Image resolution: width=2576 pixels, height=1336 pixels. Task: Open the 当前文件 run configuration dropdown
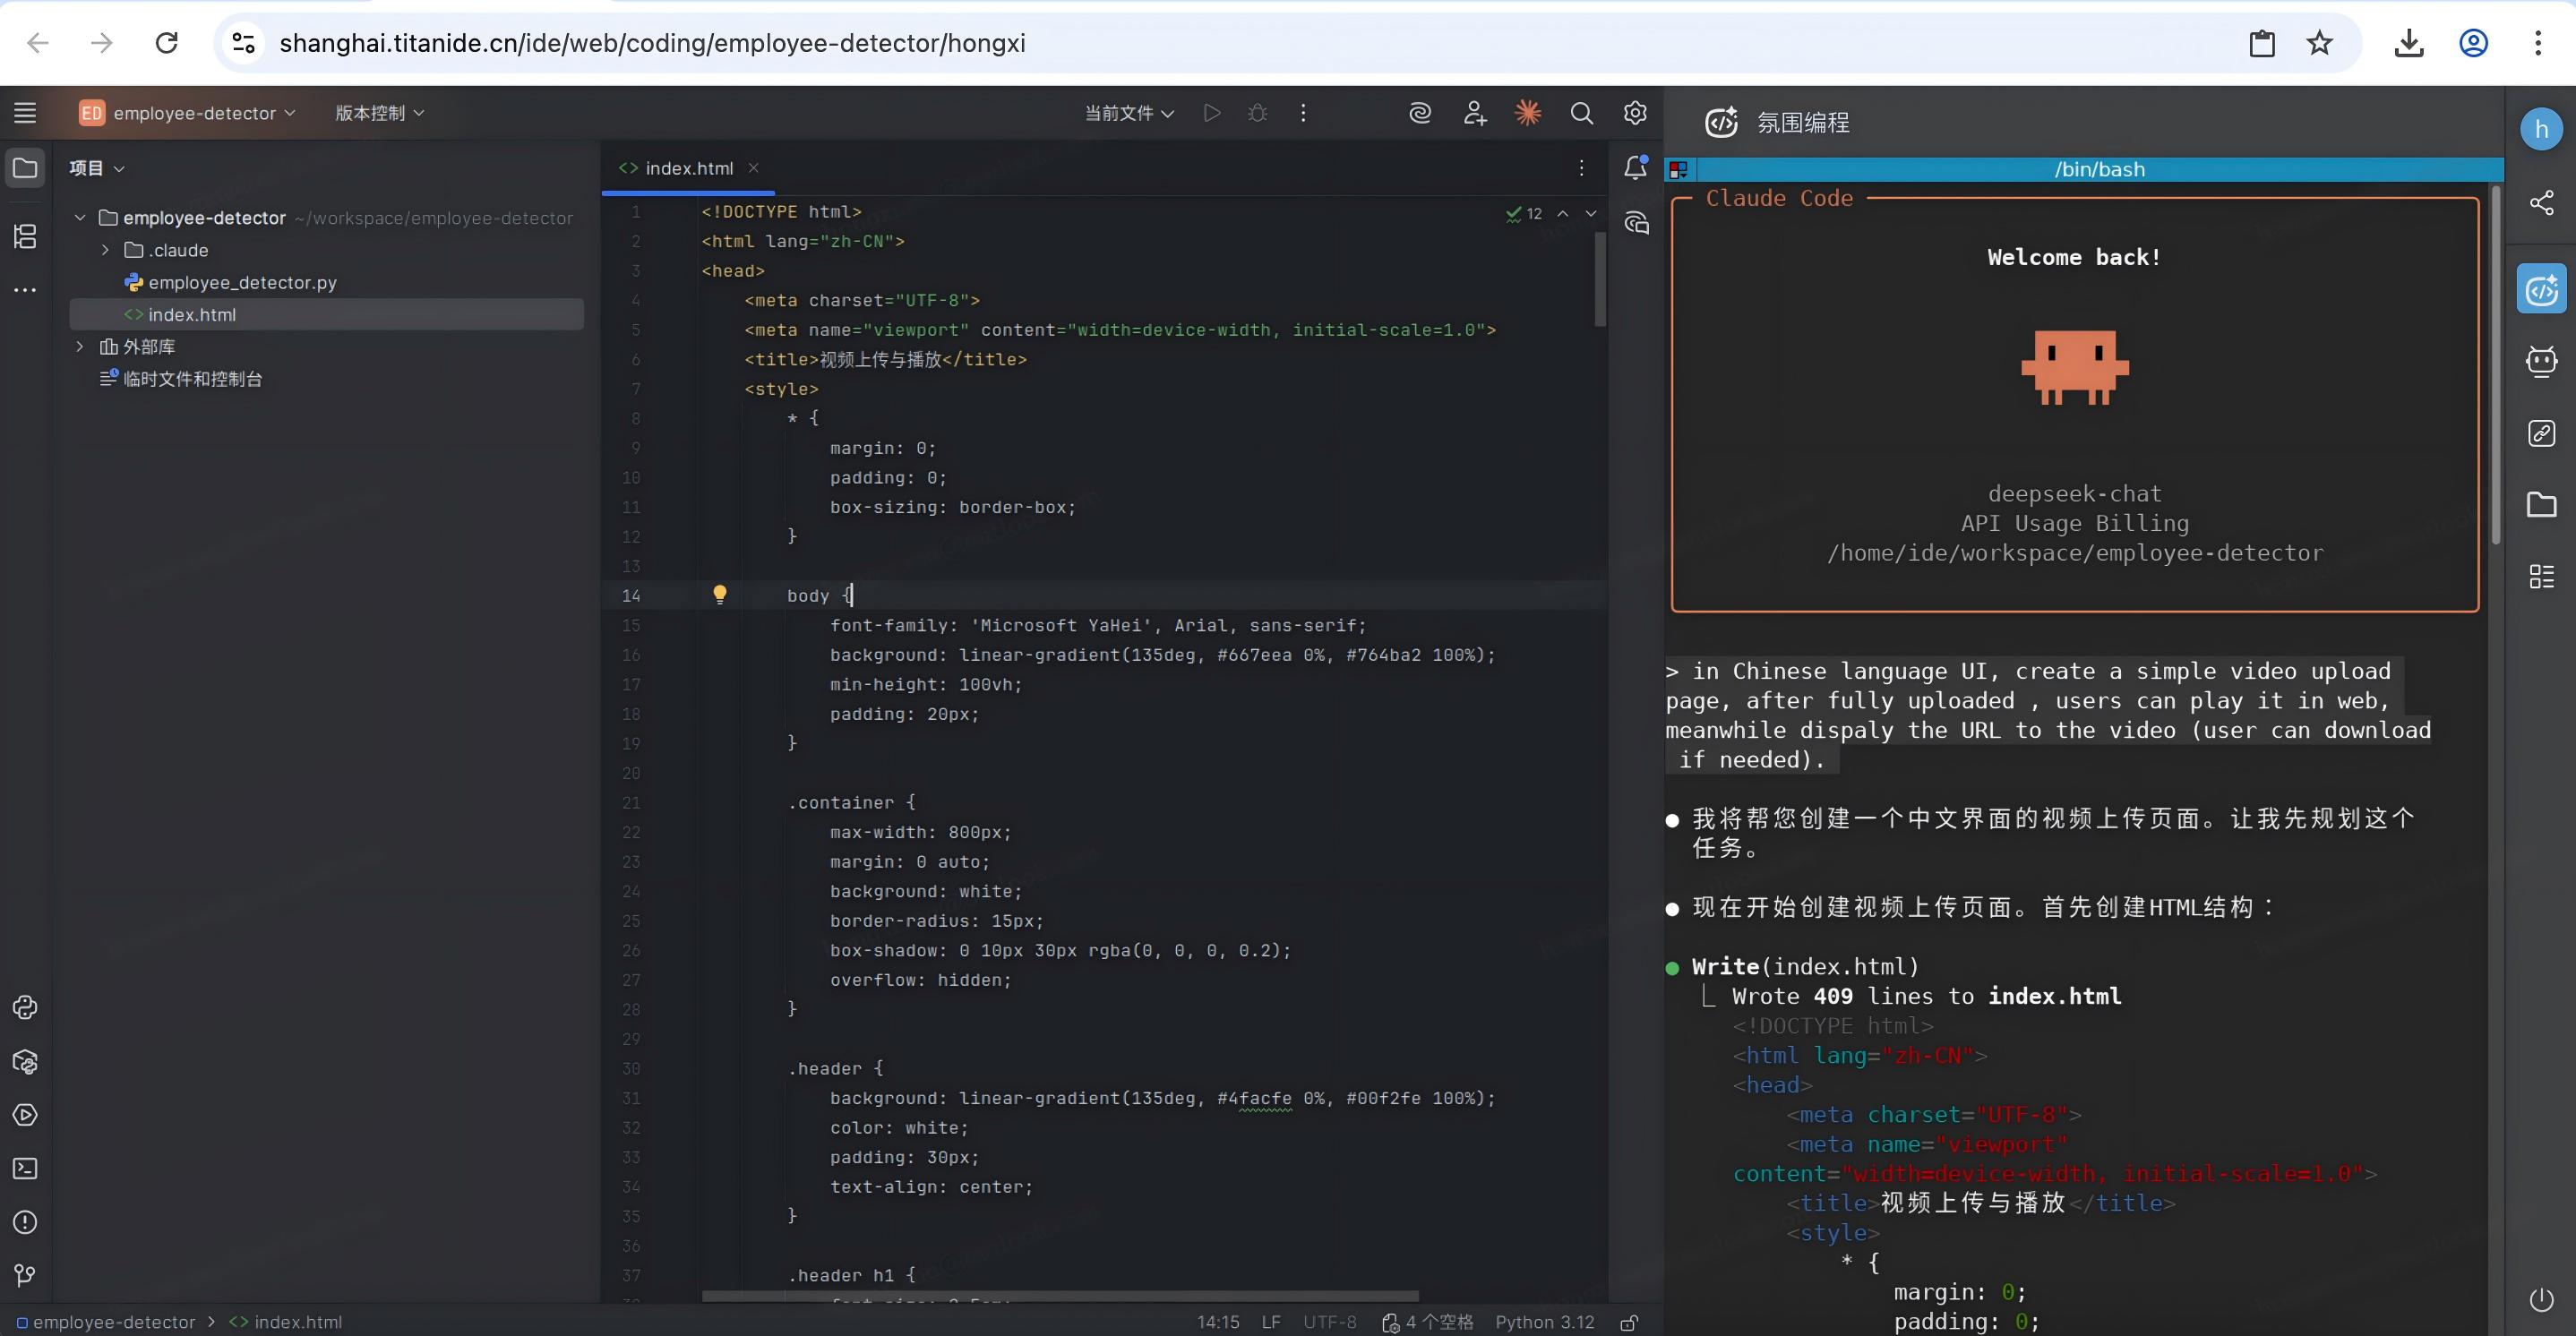coord(1129,113)
